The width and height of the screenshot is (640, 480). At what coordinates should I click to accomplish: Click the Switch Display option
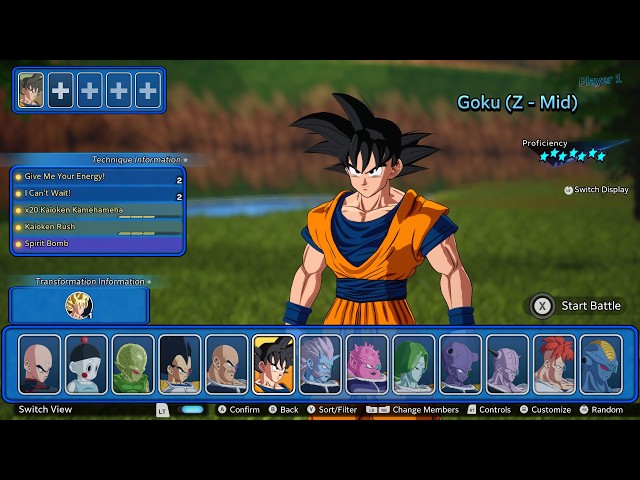[x=597, y=190]
